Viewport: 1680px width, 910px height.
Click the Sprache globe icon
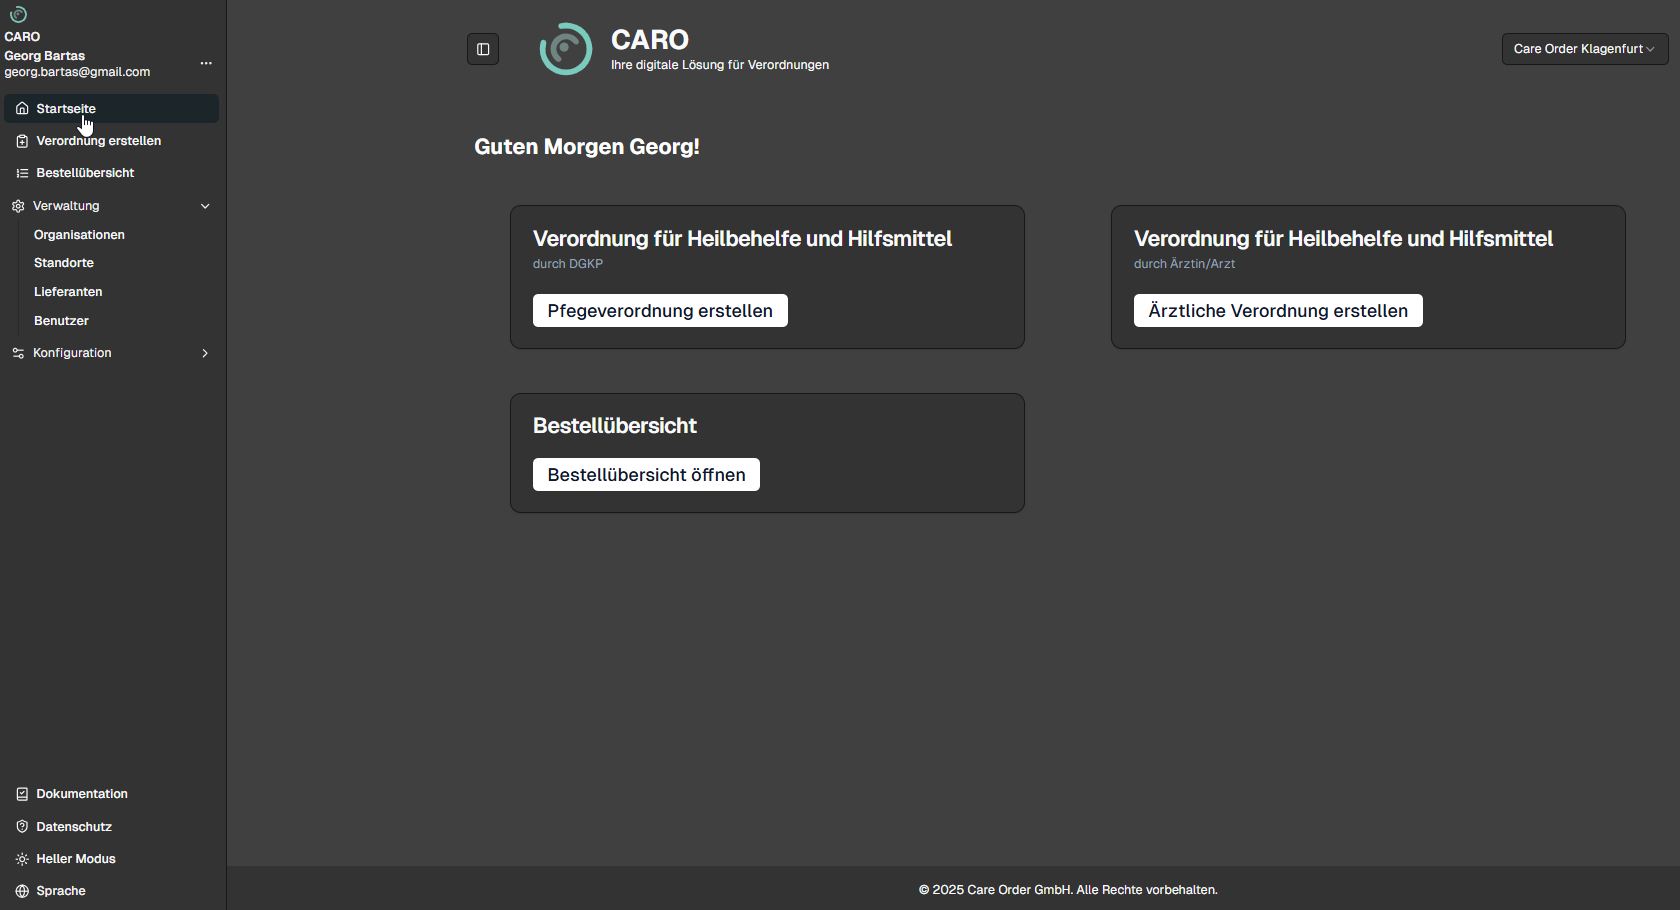click(x=22, y=891)
